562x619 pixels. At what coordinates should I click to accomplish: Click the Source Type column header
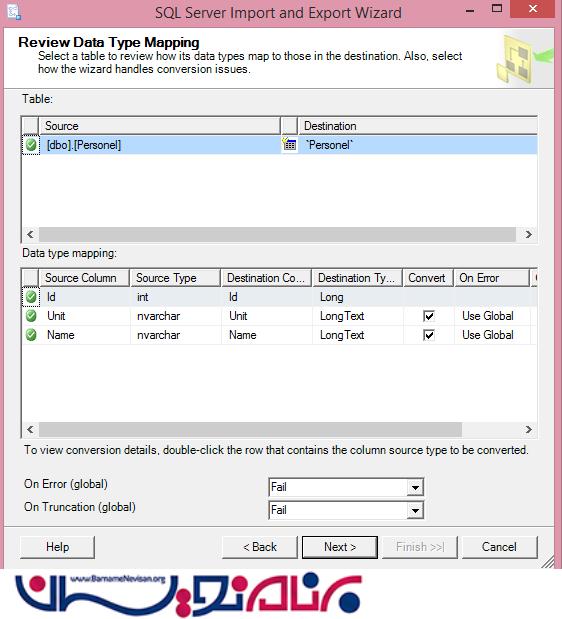175,278
